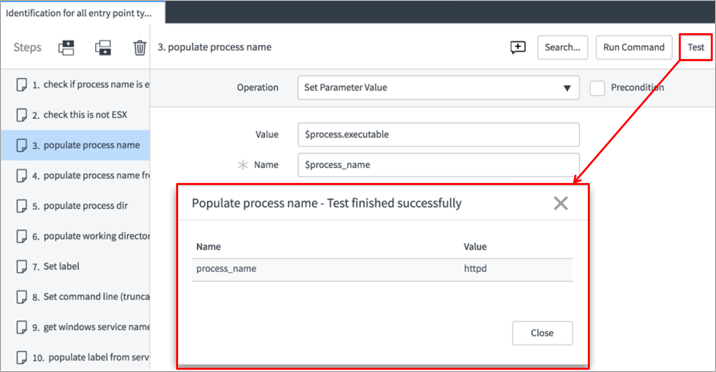The image size is (716, 372).
Task: Click the Close button in the dialog
Action: point(542,333)
